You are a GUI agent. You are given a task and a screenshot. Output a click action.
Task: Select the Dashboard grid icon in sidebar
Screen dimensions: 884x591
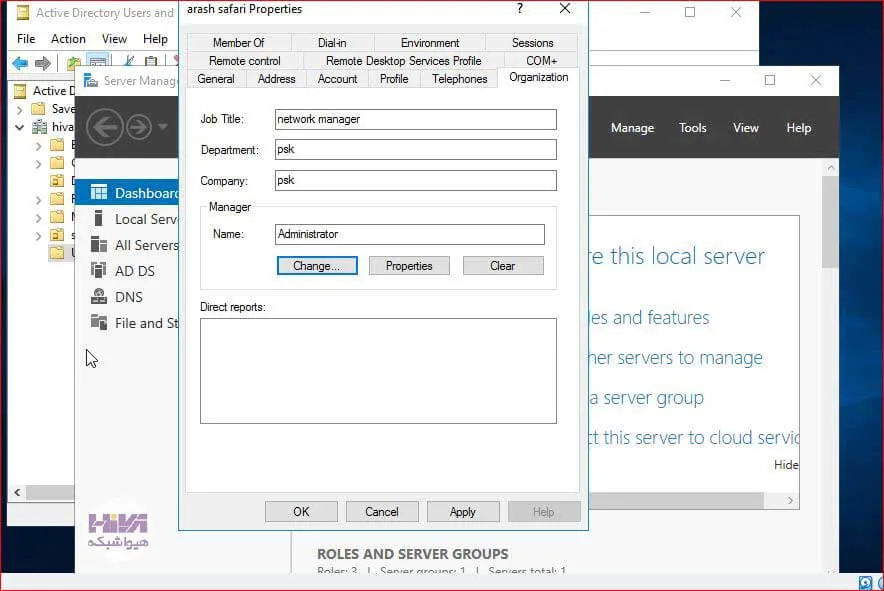(x=99, y=192)
